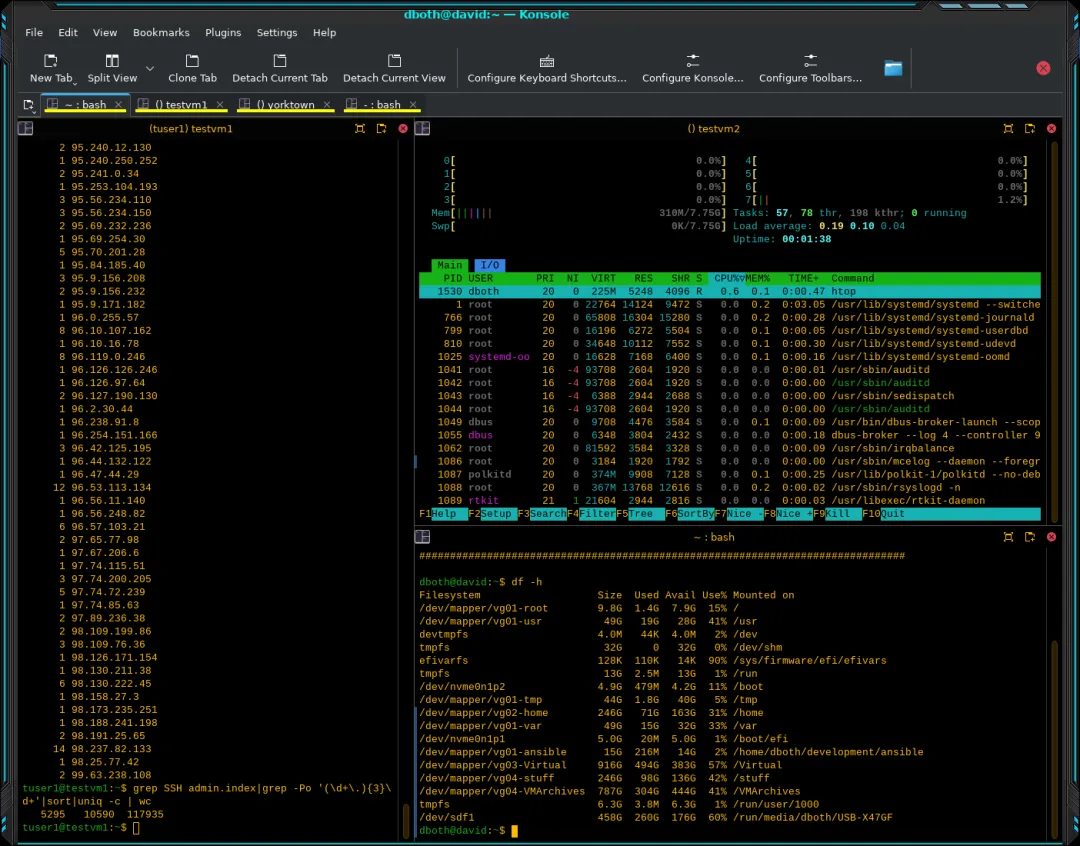
Task: Click the Clone Tab toolbar icon
Action: [192, 61]
